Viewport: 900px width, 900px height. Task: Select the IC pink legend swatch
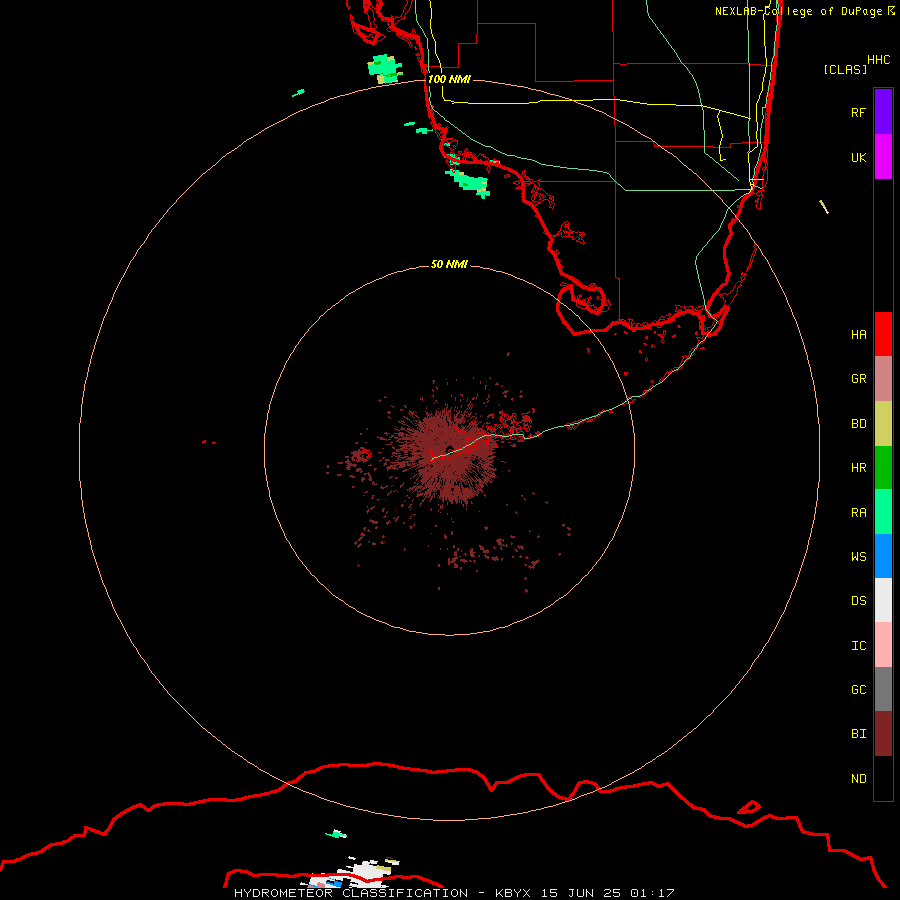(x=883, y=645)
